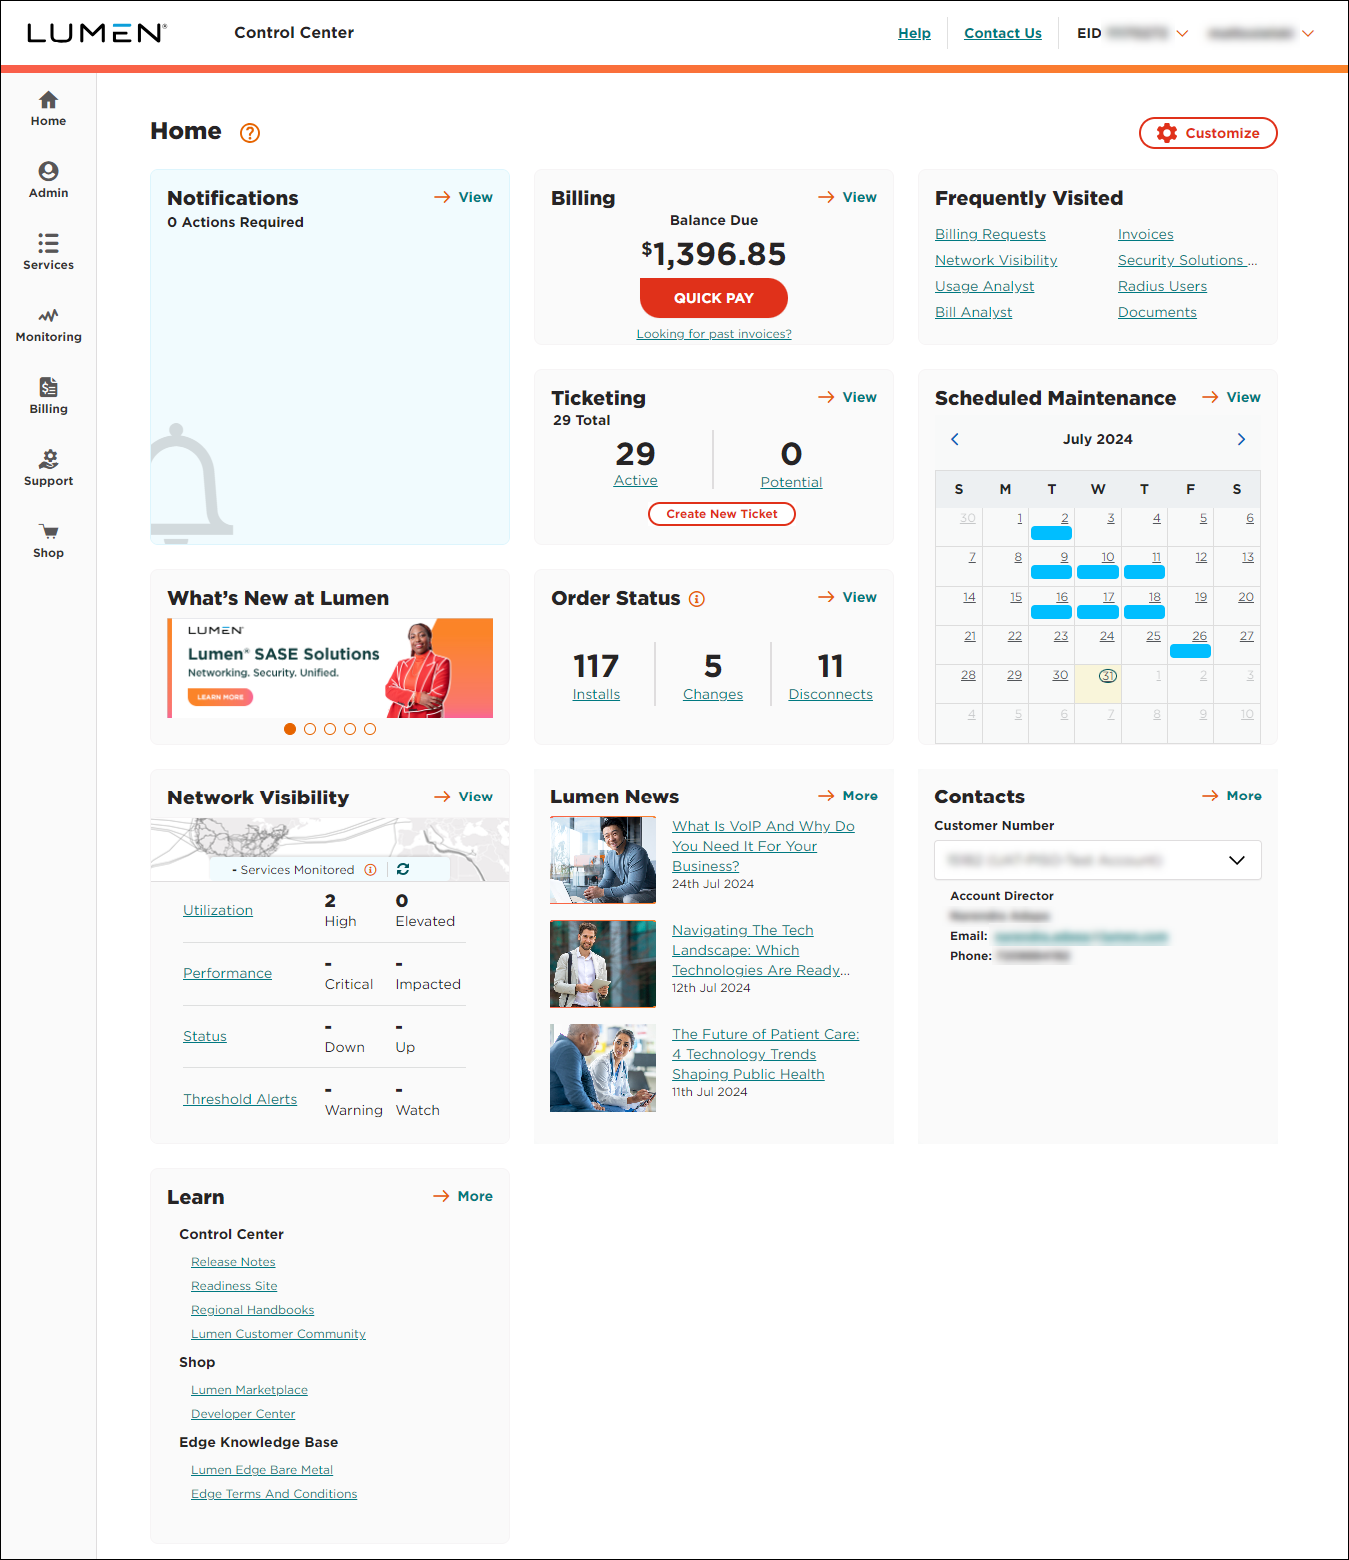Open Patient Care news article thumbnail
This screenshot has width=1349, height=1560.
coord(603,1068)
